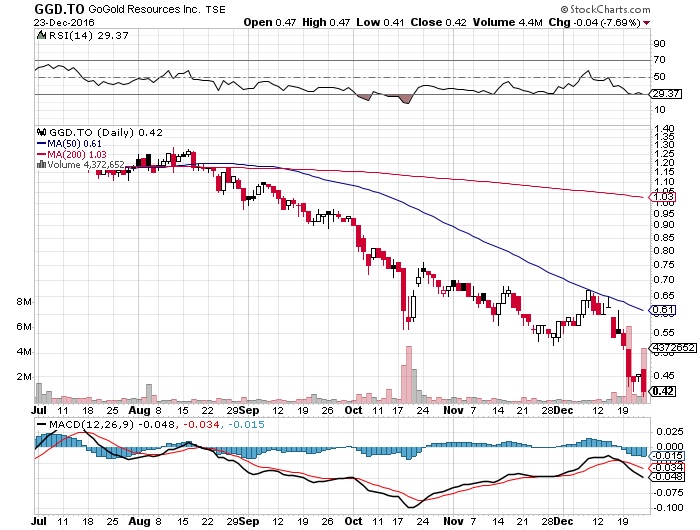Click Oct on the axis under the volume bars
Viewport: 700px width, 530px height.
[354, 410]
